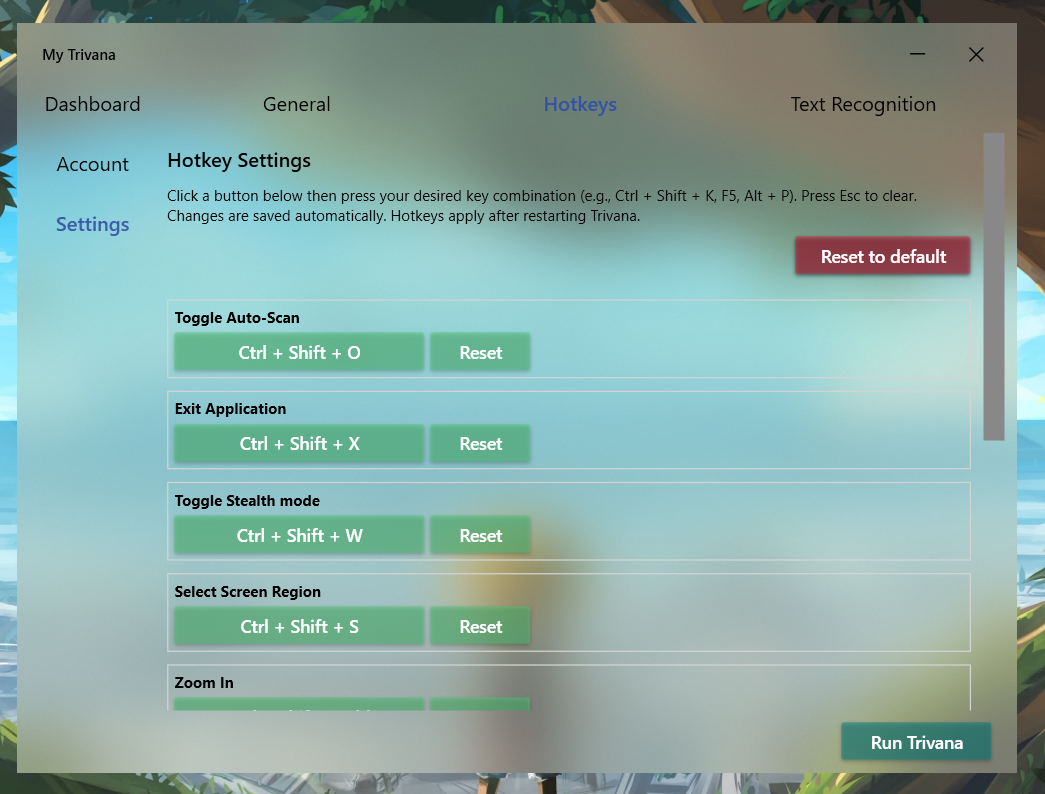Open the Account section in sidebar
This screenshot has height=794, width=1045.
tap(93, 164)
